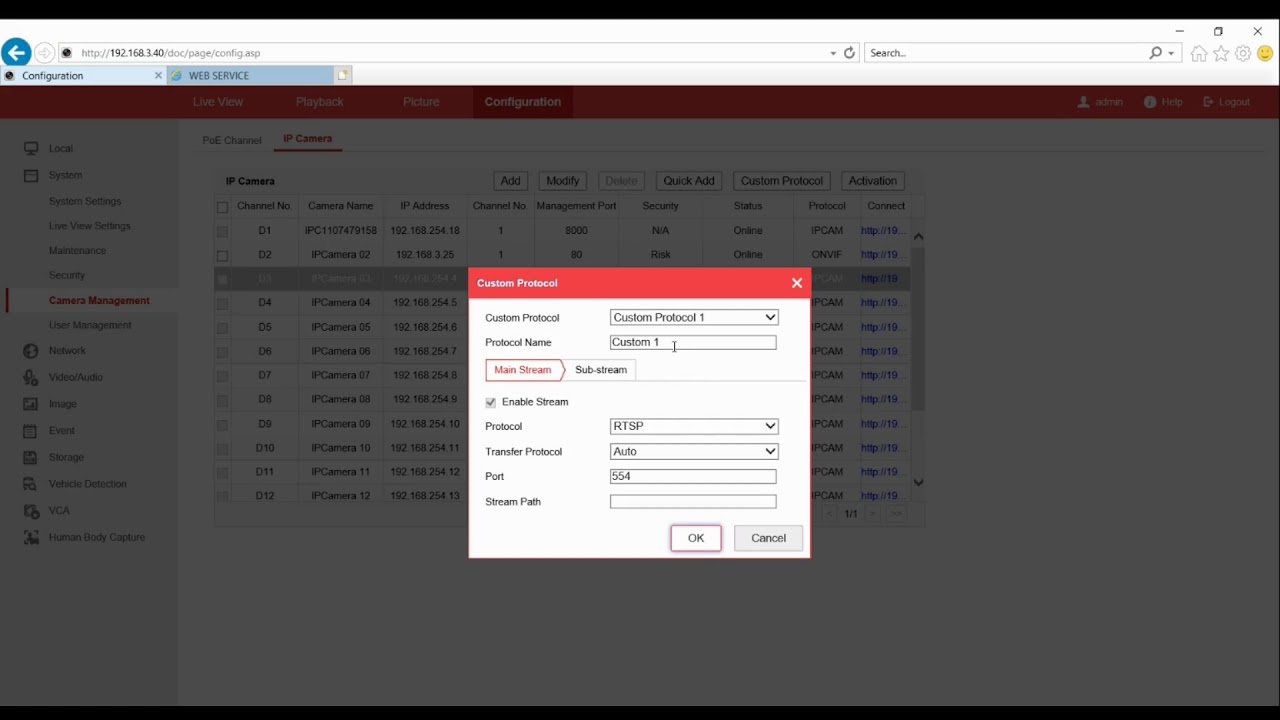The width and height of the screenshot is (1280, 720).
Task: Open the Playback menu
Action: (320, 102)
